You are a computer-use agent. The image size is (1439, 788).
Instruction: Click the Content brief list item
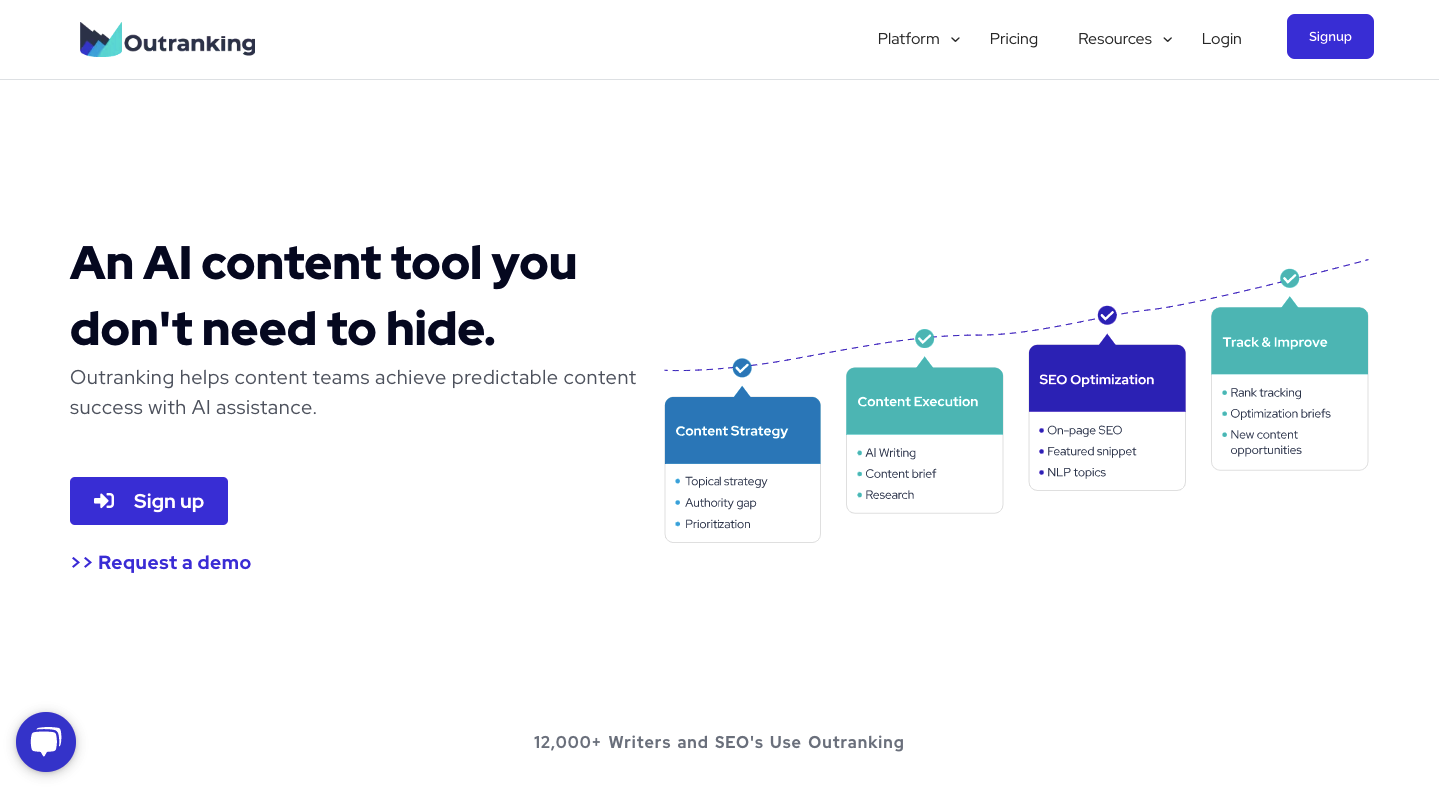coord(897,474)
